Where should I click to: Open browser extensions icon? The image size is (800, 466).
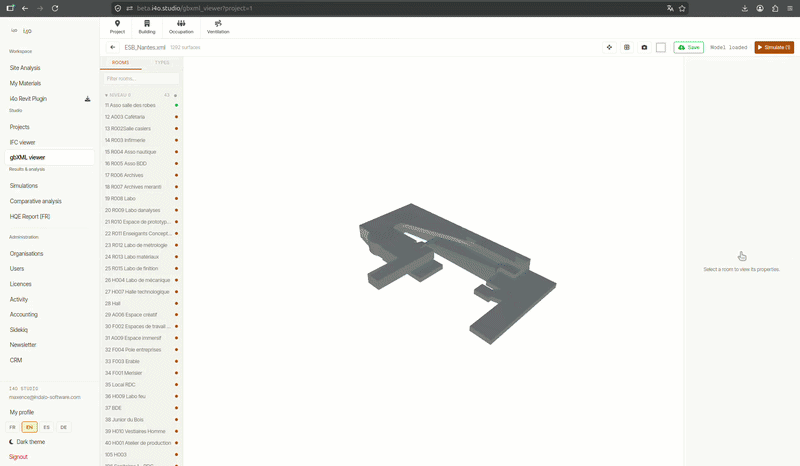pyautogui.click(x=775, y=8)
